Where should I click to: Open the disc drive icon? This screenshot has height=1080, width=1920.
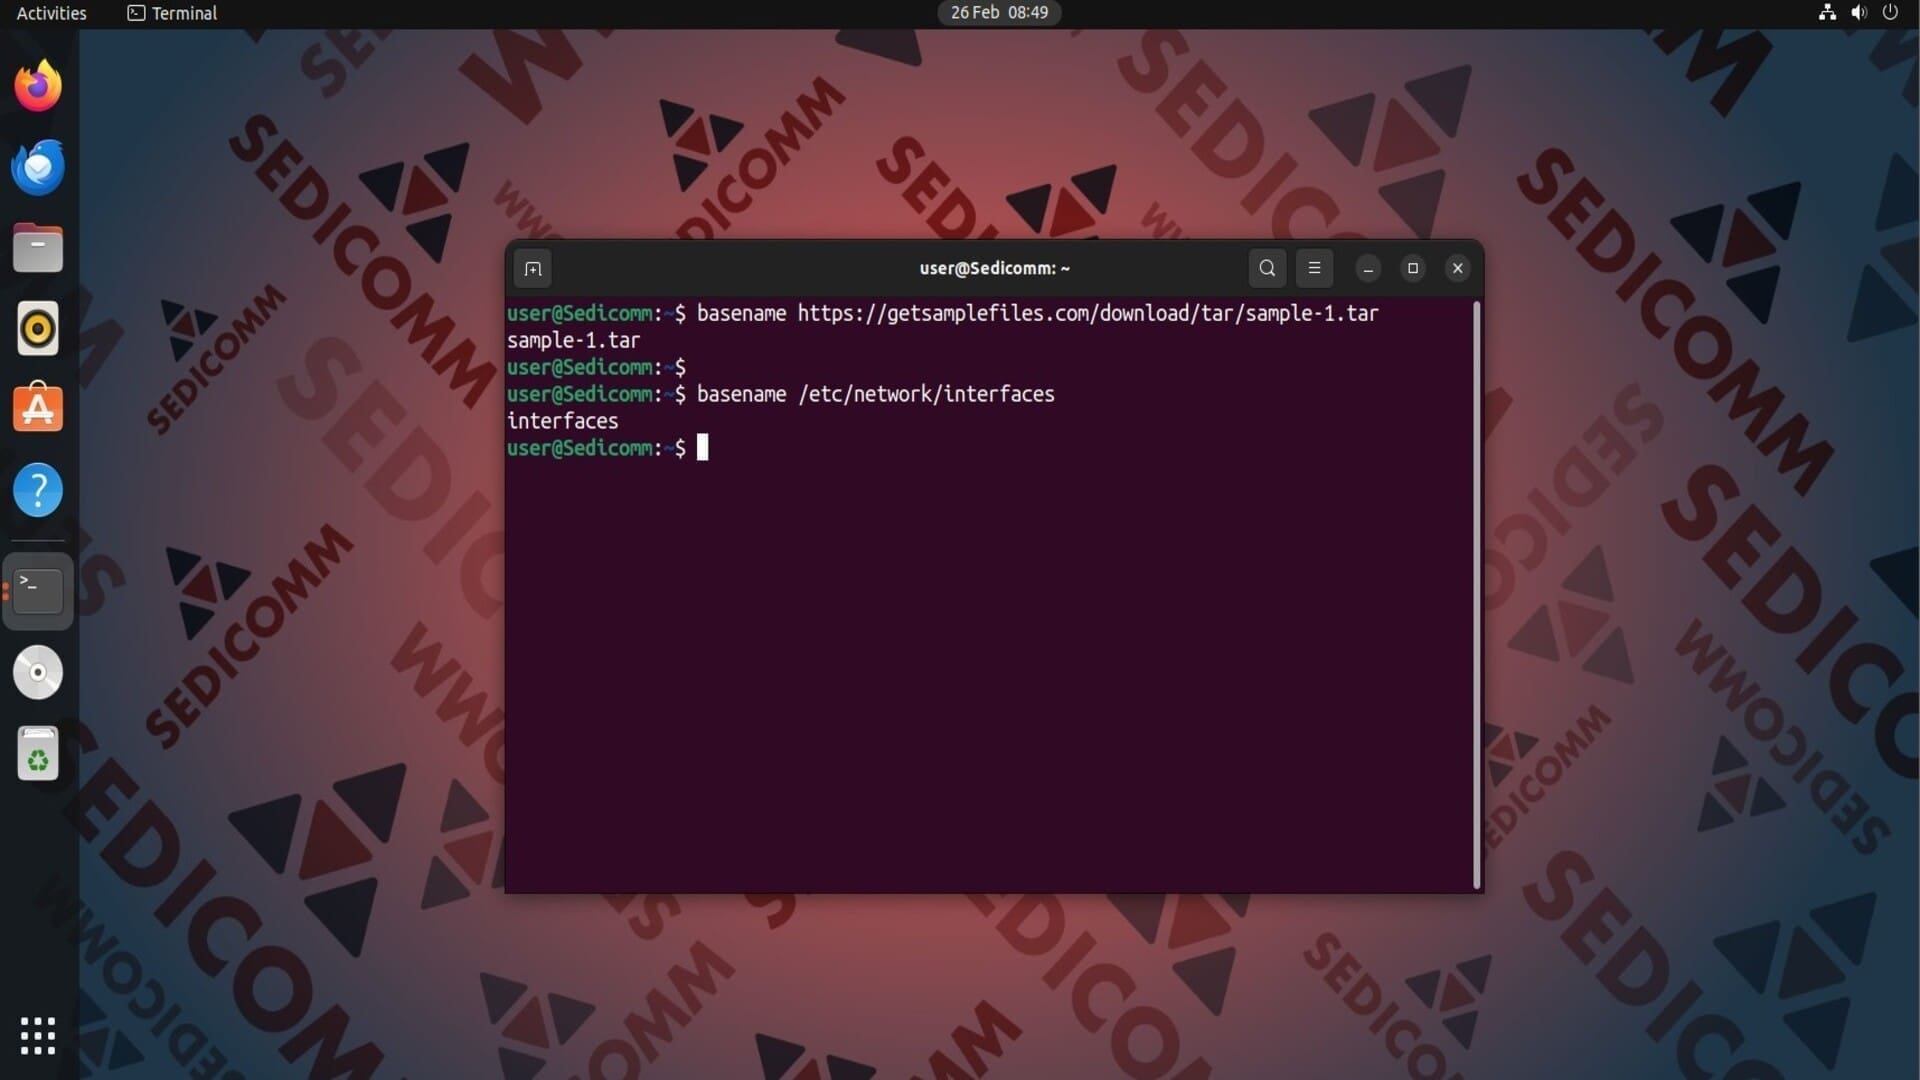(38, 672)
